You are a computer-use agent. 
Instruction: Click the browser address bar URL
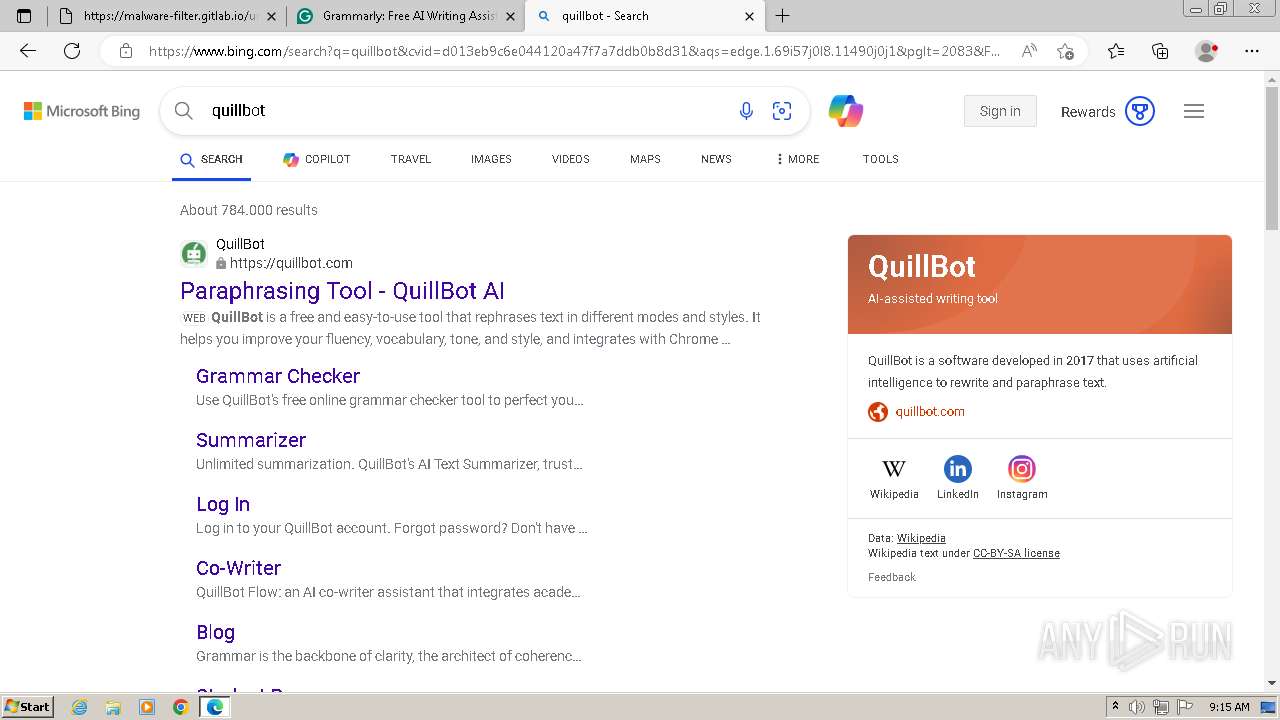tap(574, 51)
